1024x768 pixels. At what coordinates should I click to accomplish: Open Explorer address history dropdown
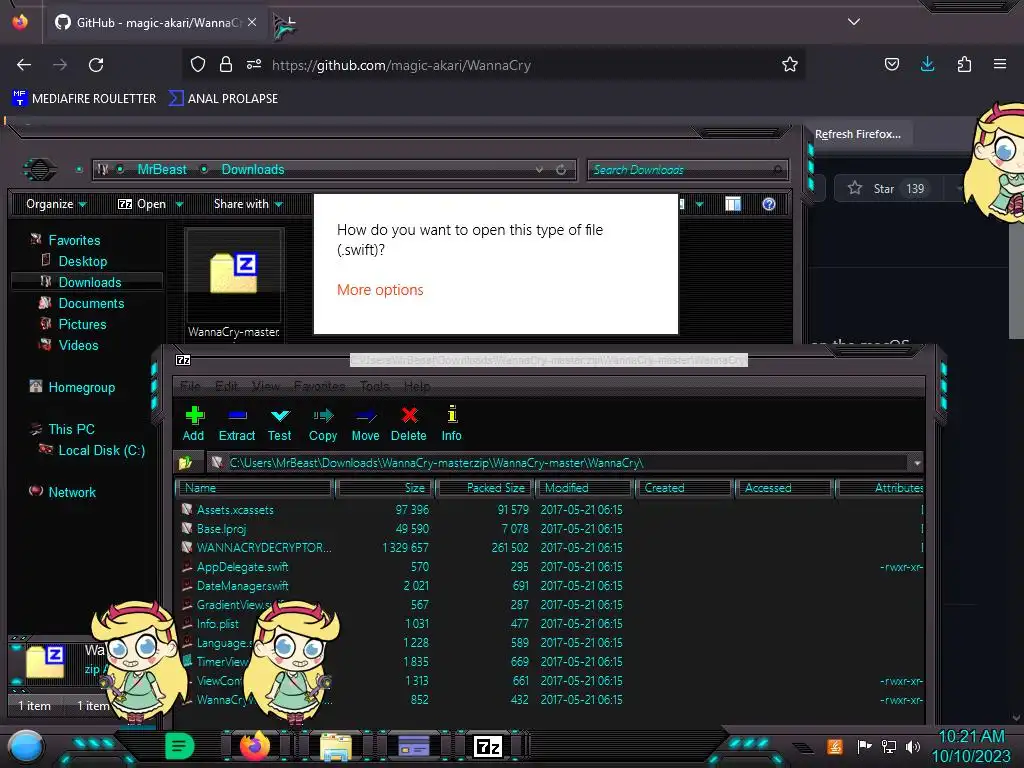click(539, 170)
